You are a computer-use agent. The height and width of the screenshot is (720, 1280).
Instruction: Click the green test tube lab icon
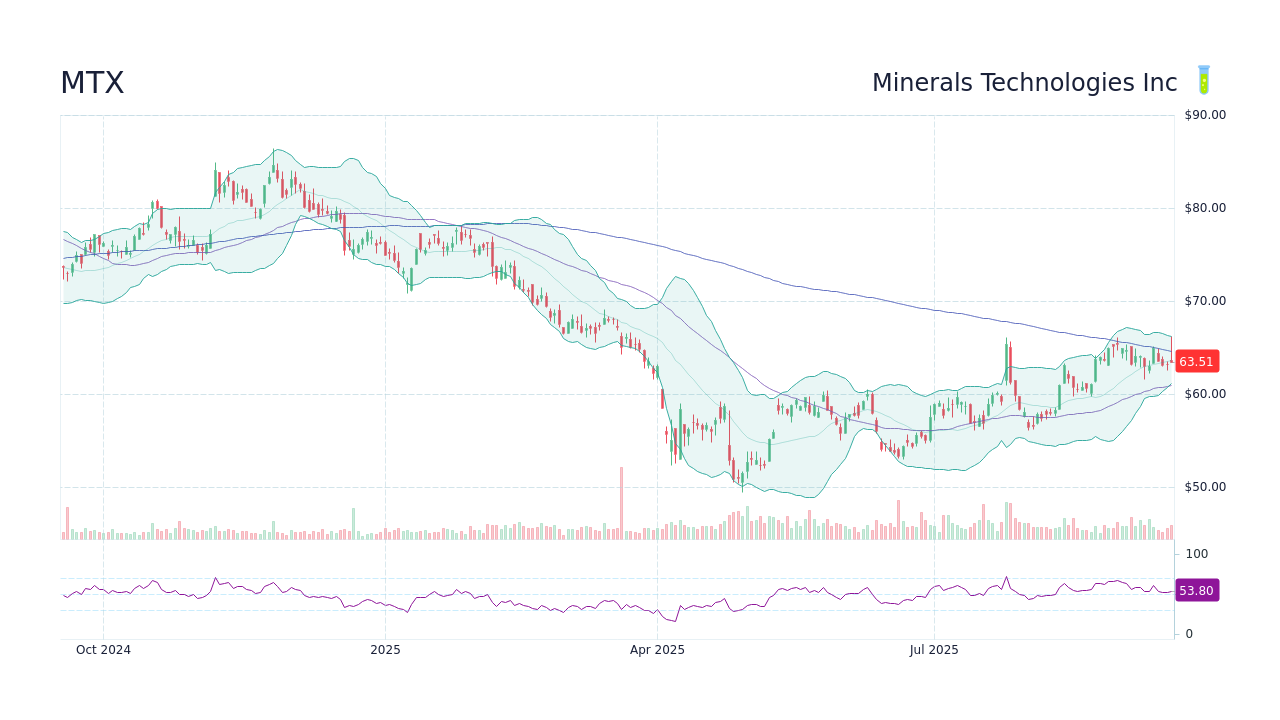1203,80
